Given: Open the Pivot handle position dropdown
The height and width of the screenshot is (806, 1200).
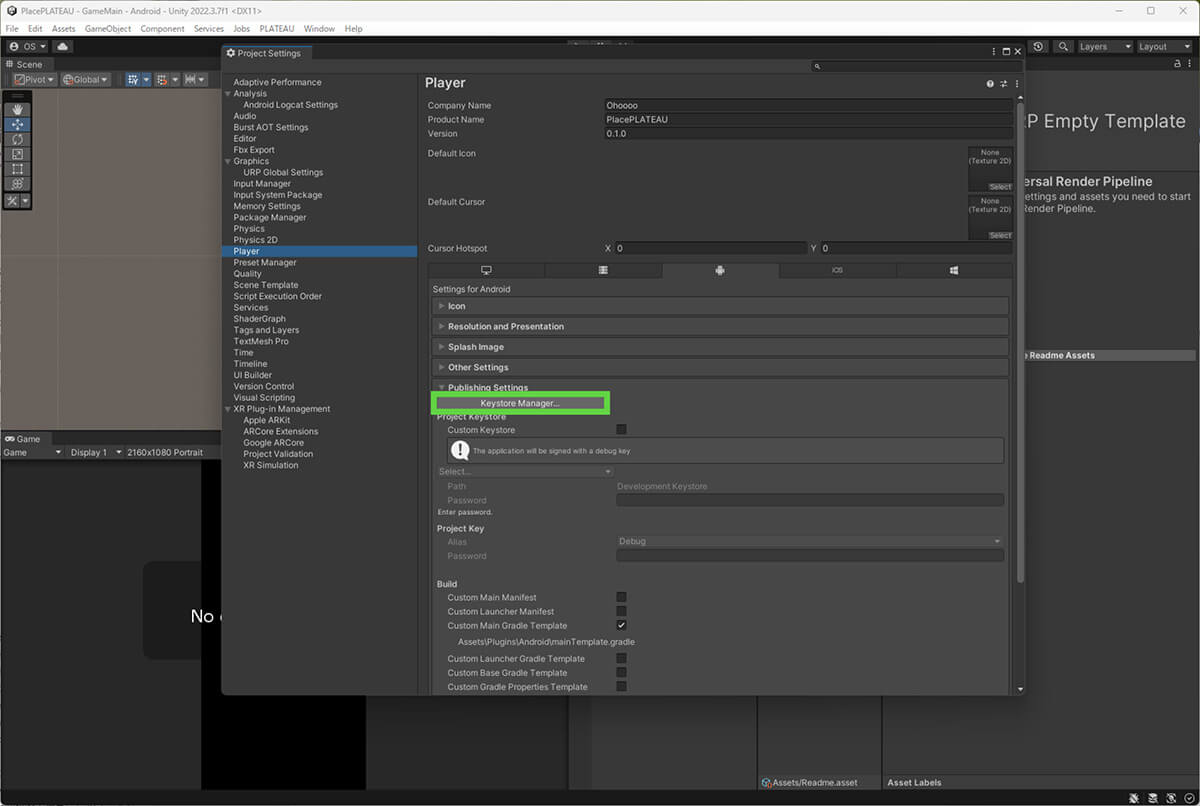Looking at the screenshot, I should click(34, 79).
